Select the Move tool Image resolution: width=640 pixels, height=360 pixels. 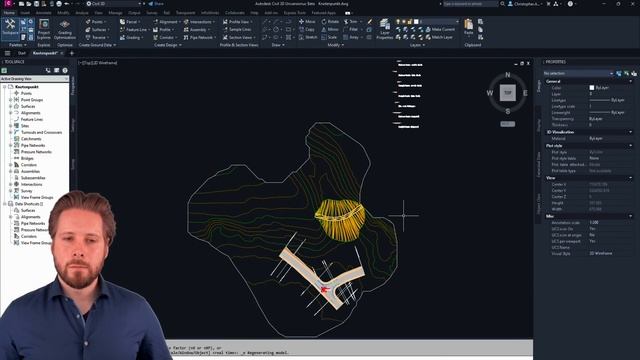(307, 22)
